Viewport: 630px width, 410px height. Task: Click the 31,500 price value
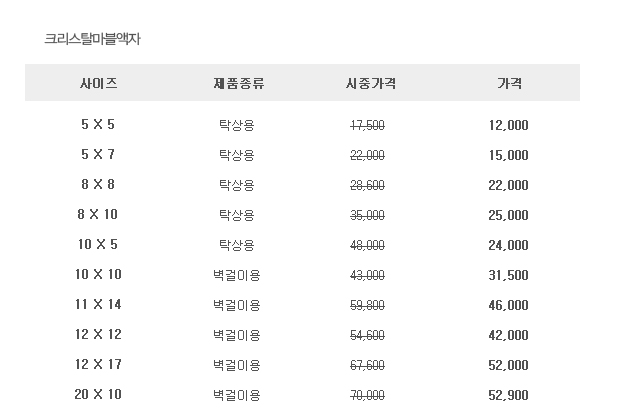pos(508,275)
